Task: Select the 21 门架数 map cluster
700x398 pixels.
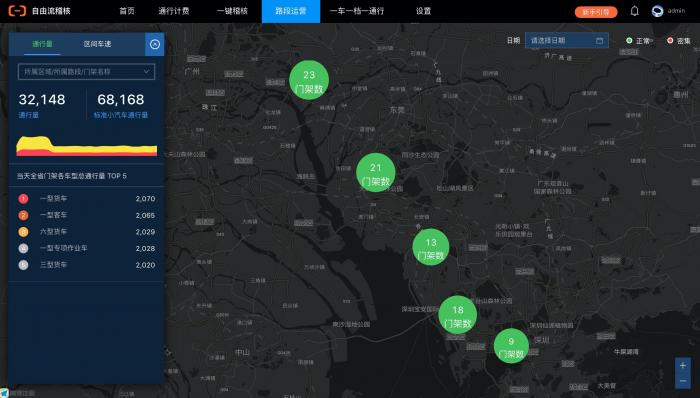Action: pos(375,173)
